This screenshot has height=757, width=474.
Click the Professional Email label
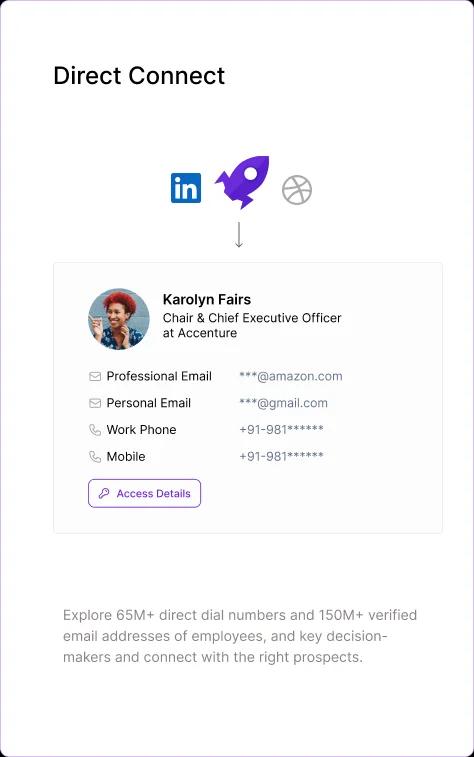click(x=159, y=377)
